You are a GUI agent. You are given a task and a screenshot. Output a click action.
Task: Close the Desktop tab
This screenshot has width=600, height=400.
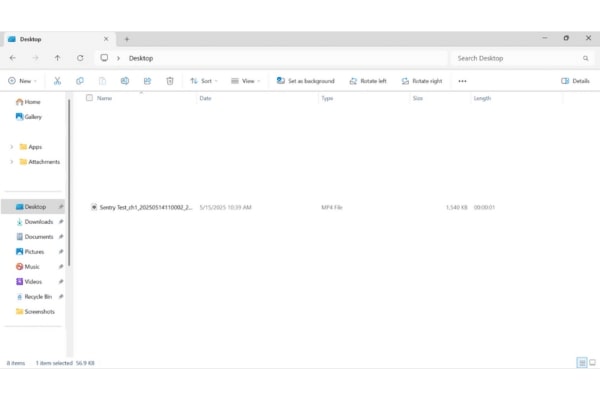click(106, 39)
